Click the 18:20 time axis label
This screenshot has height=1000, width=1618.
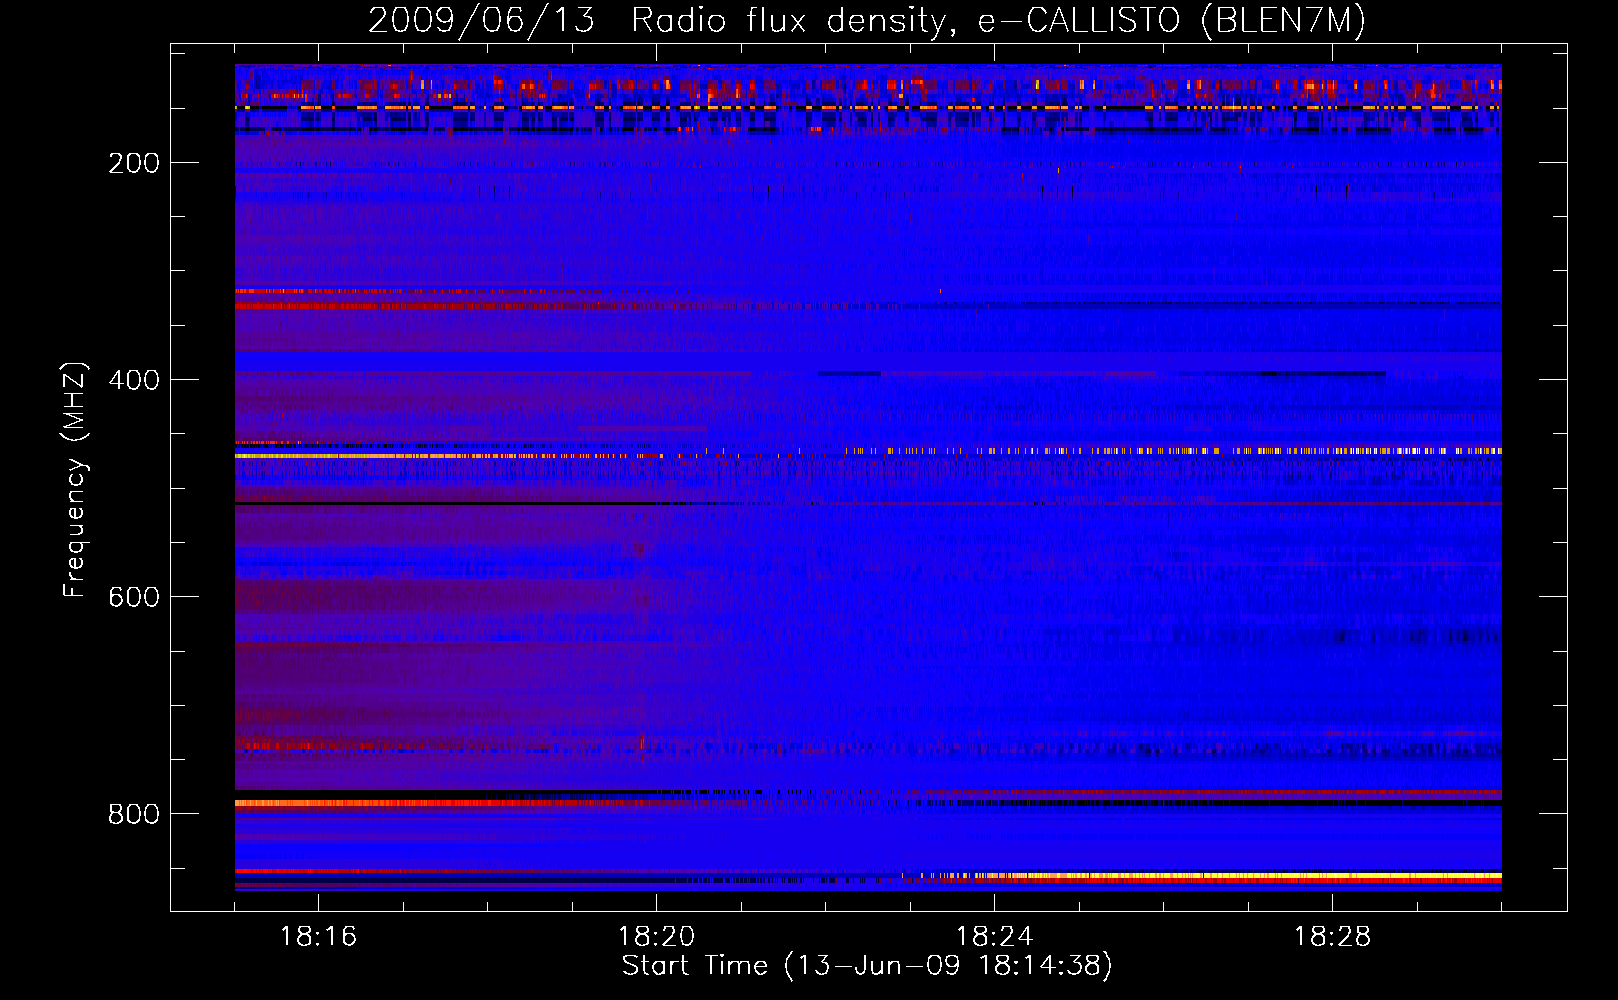(x=656, y=936)
